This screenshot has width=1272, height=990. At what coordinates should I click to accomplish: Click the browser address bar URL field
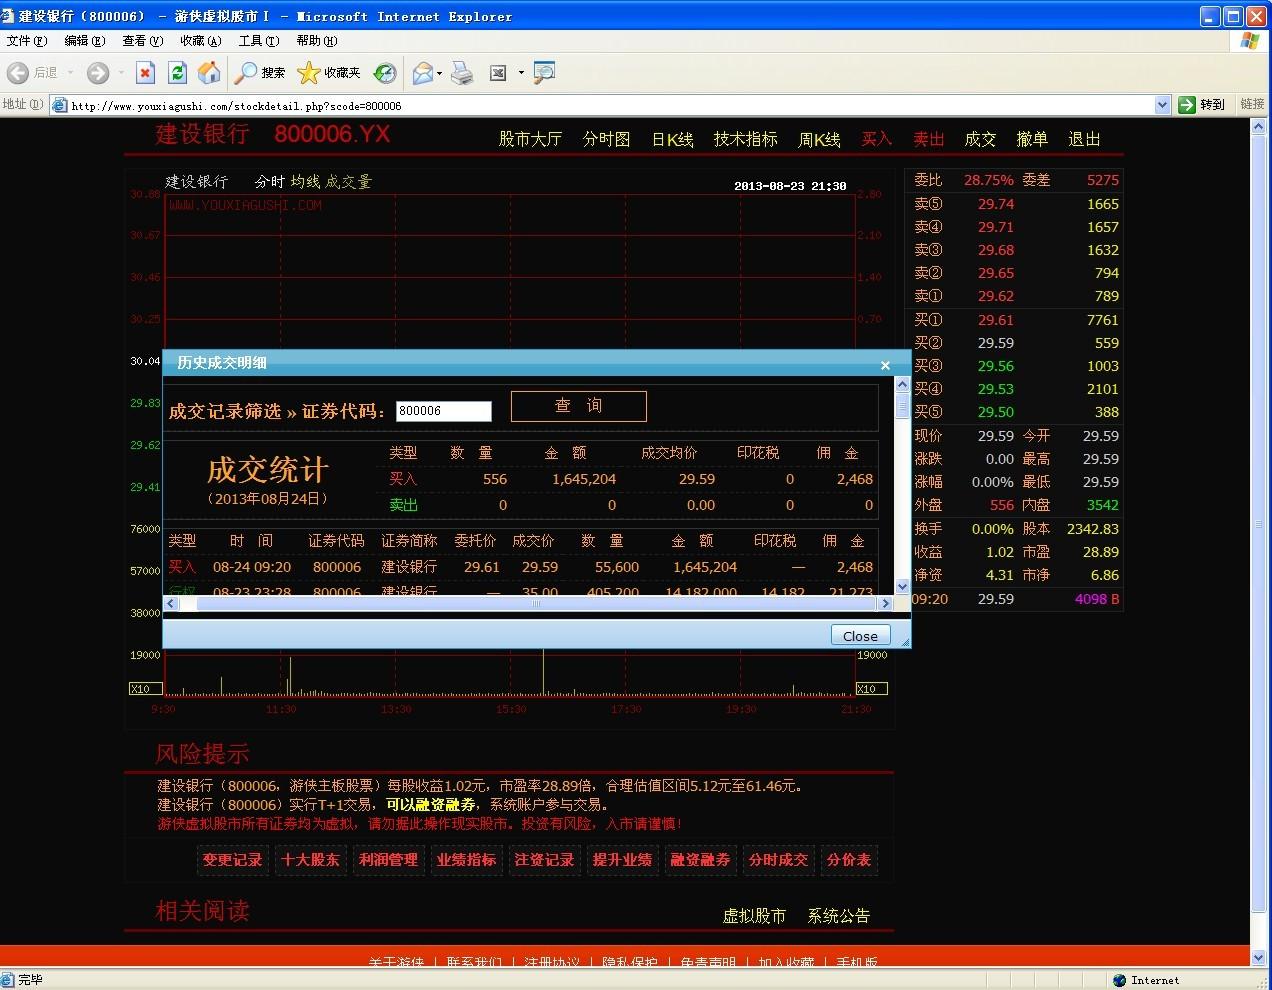coord(610,105)
